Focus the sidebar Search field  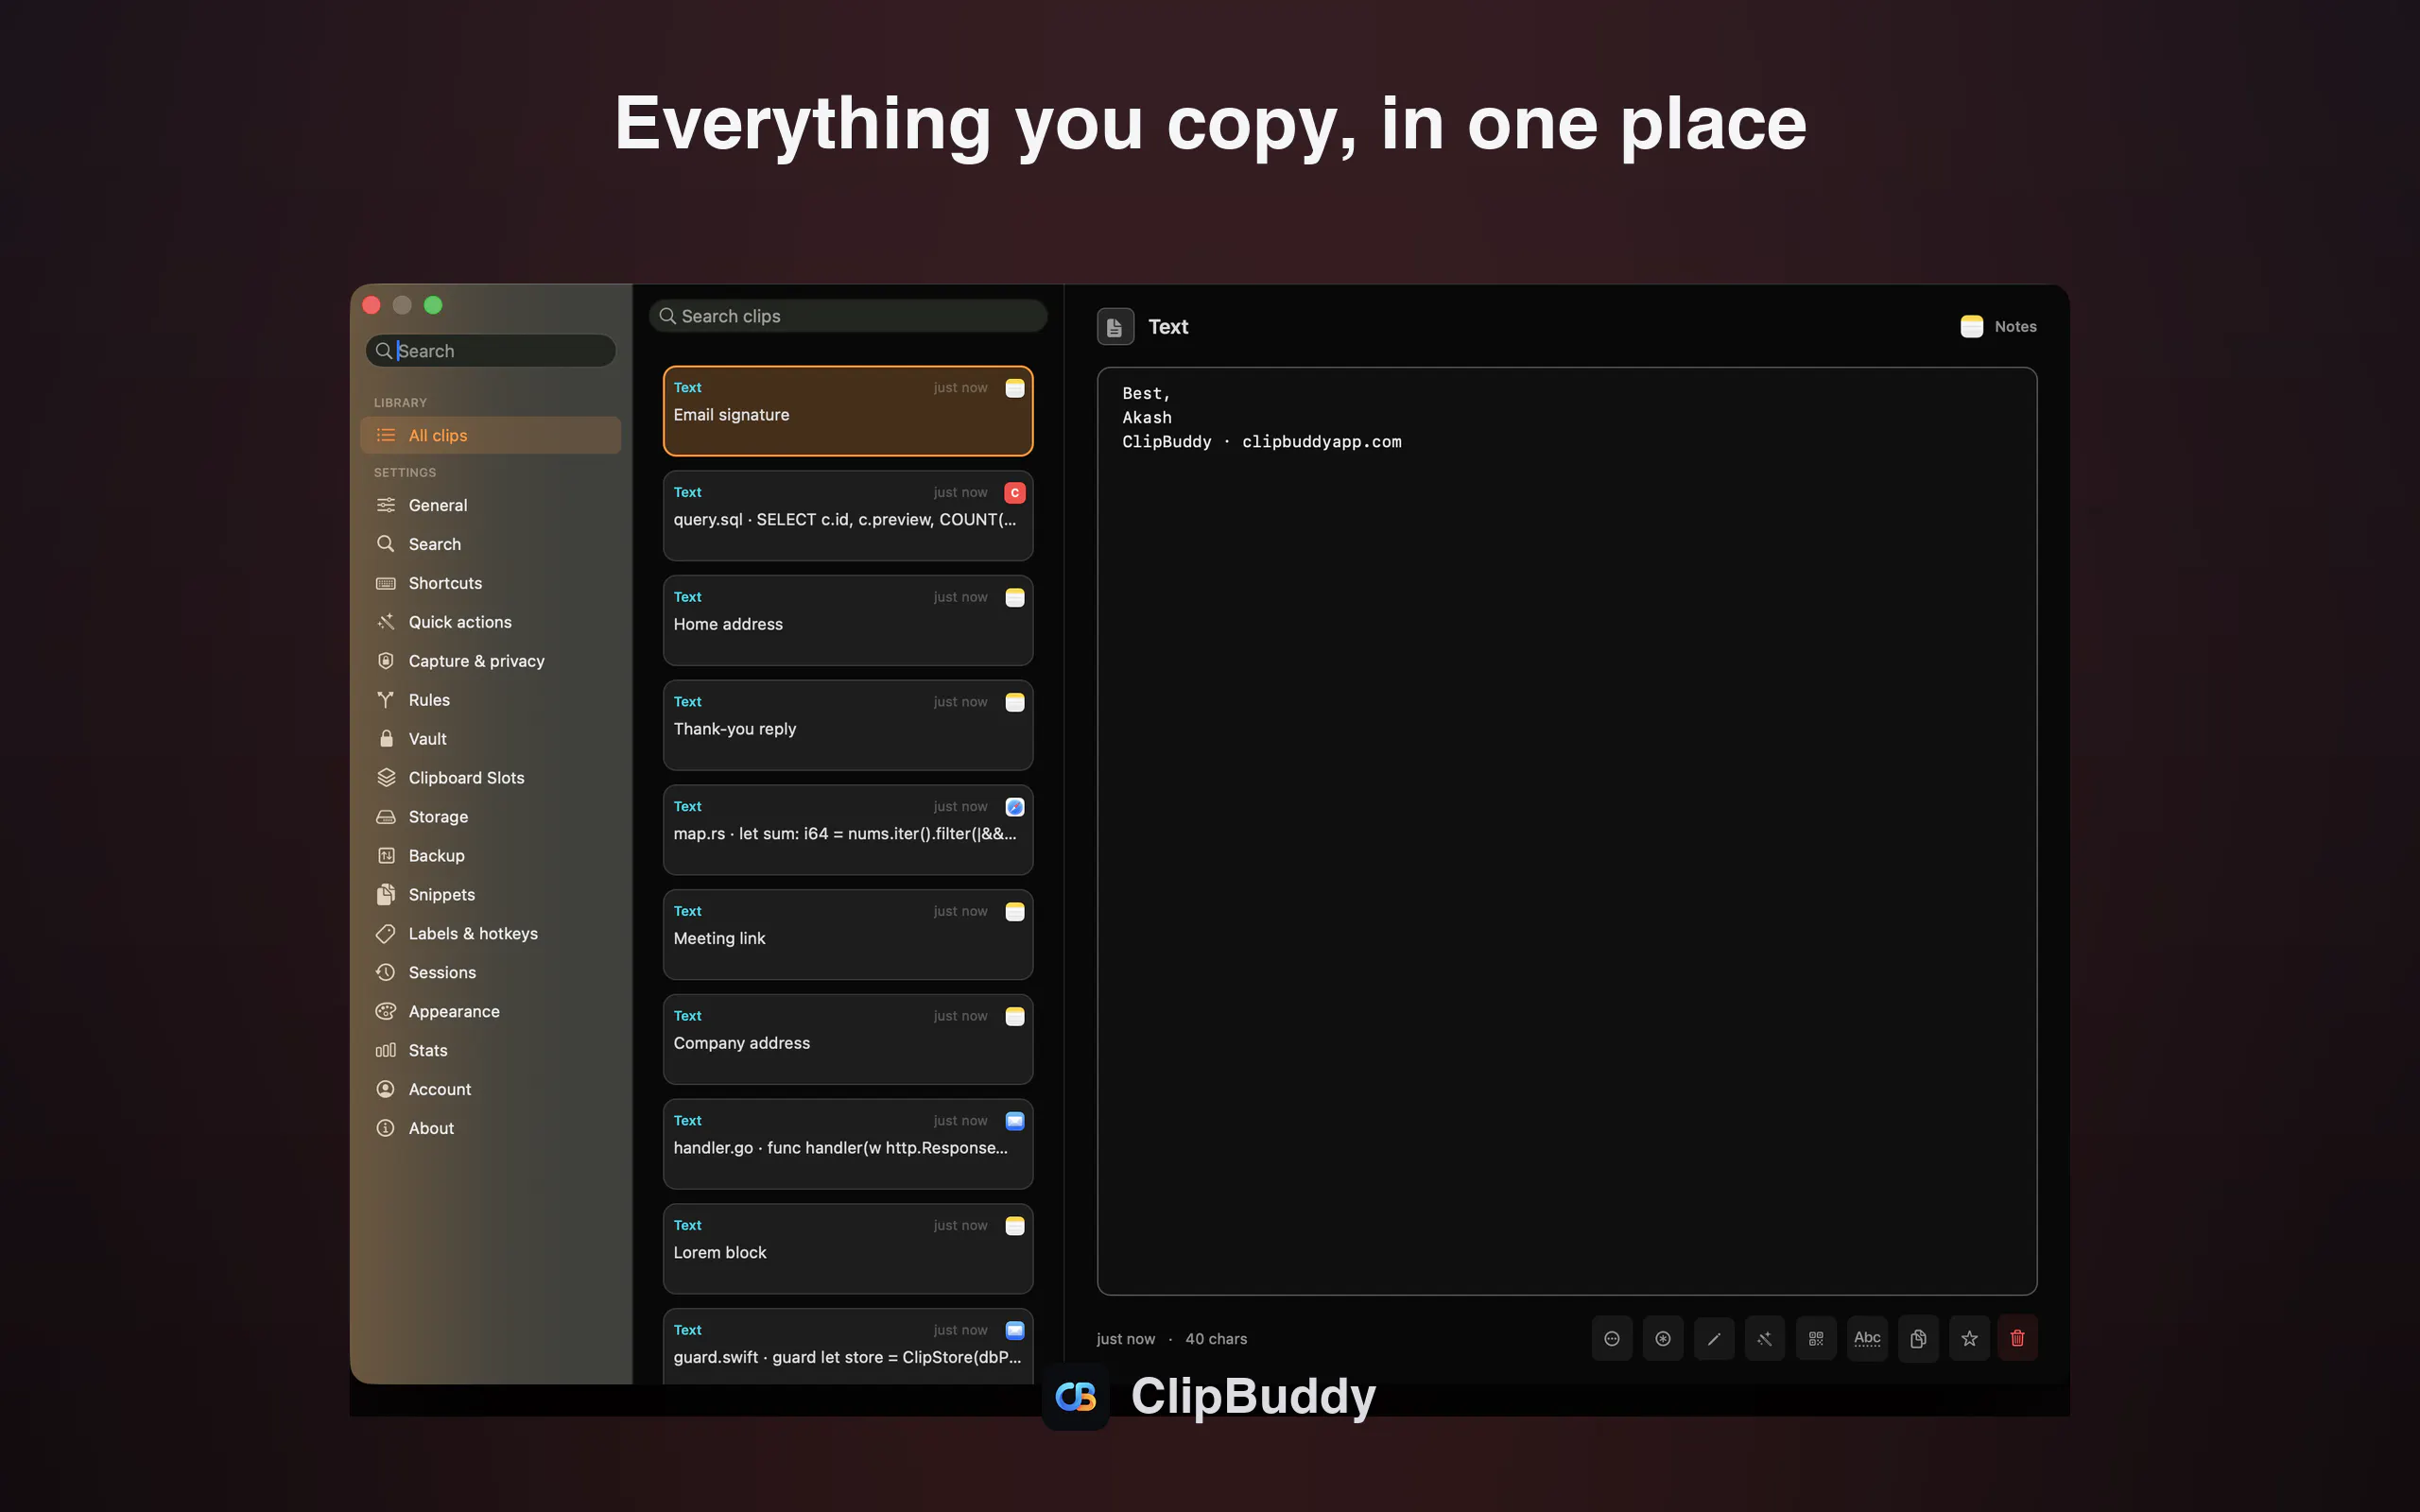click(490, 351)
